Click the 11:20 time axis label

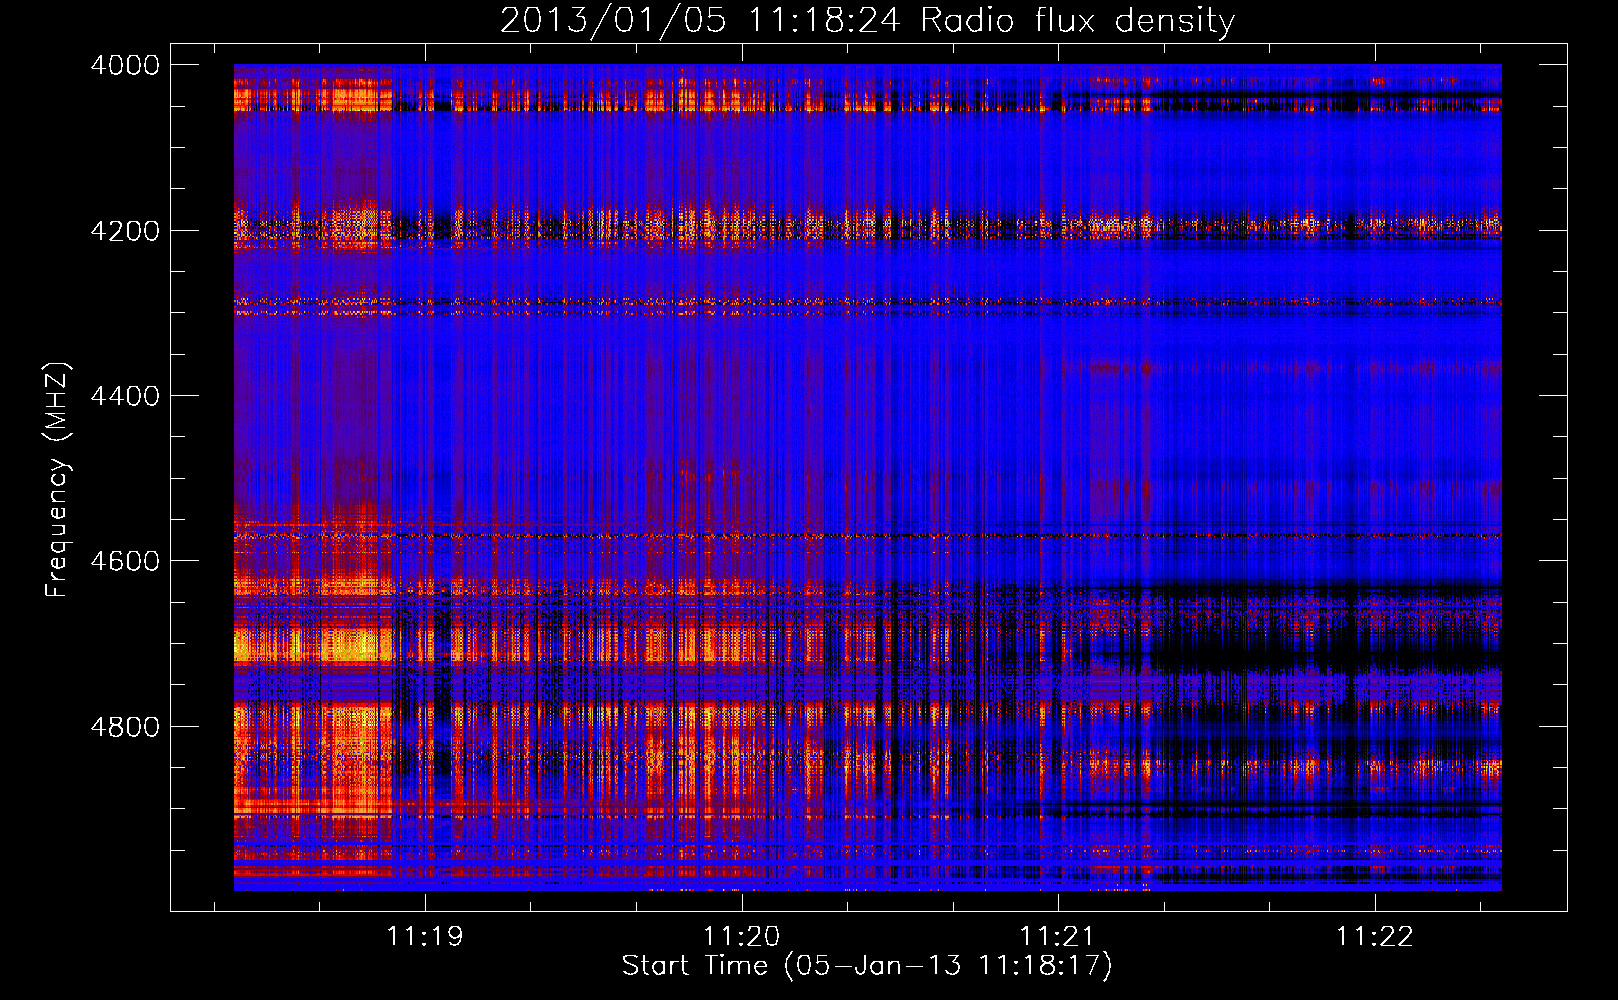point(741,936)
